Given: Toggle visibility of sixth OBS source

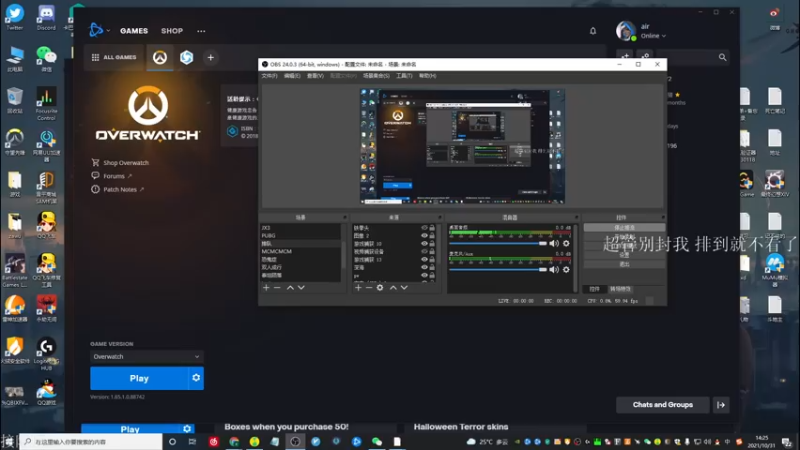Looking at the screenshot, I should [424, 267].
